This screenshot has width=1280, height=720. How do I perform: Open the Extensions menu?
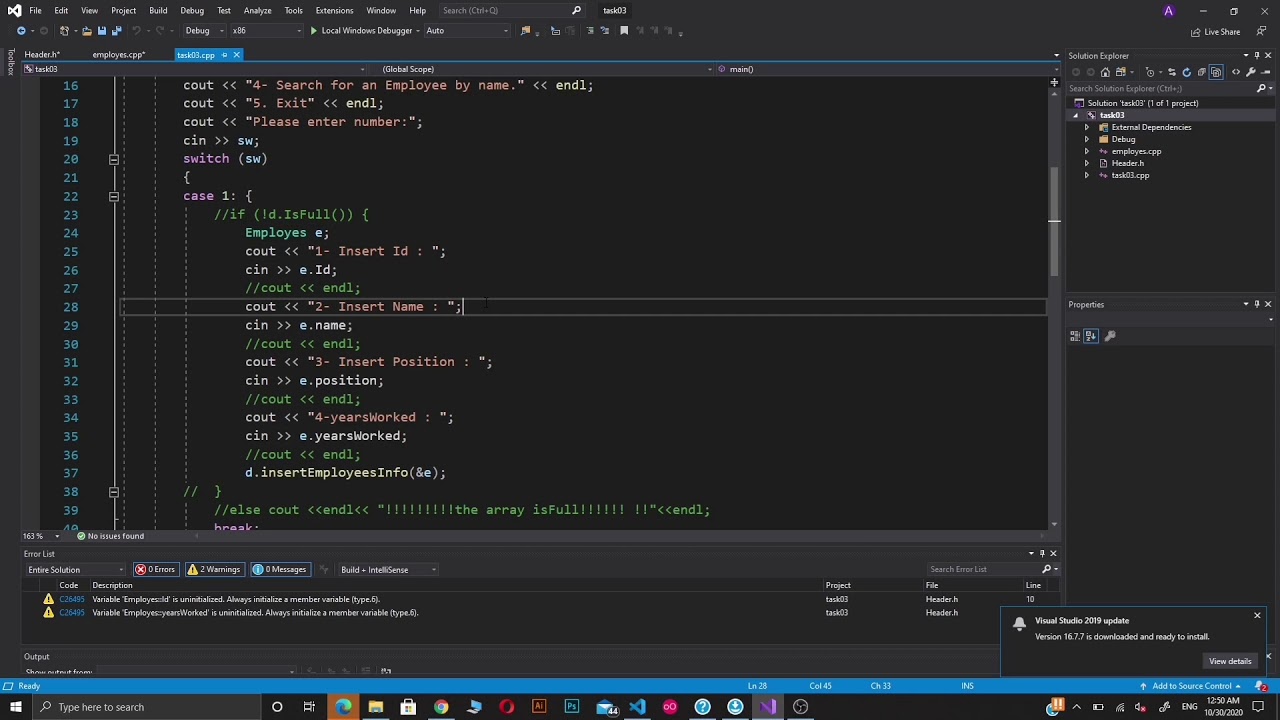coord(334,11)
